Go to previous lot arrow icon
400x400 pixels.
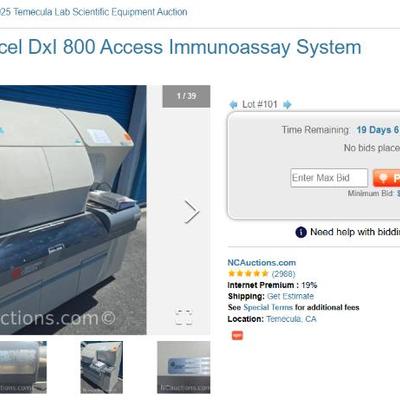click(233, 105)
